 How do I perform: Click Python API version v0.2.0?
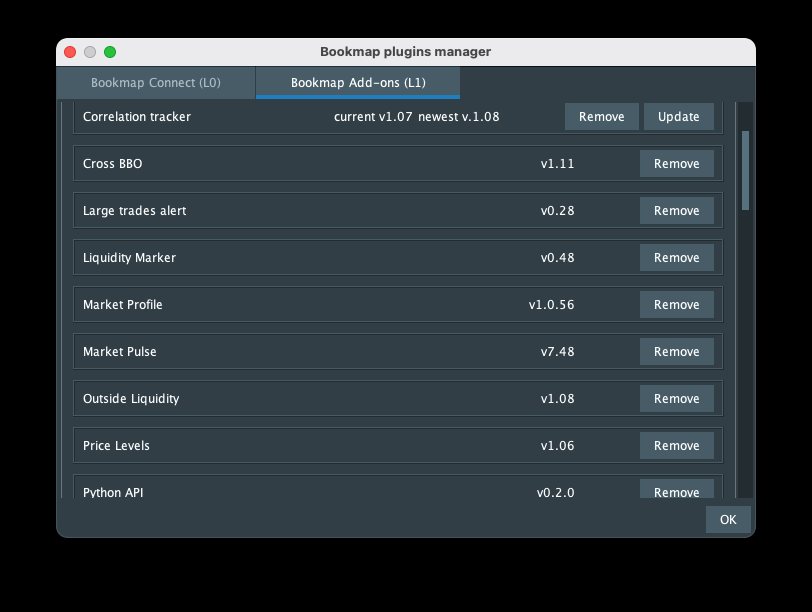tap(555, 492)
